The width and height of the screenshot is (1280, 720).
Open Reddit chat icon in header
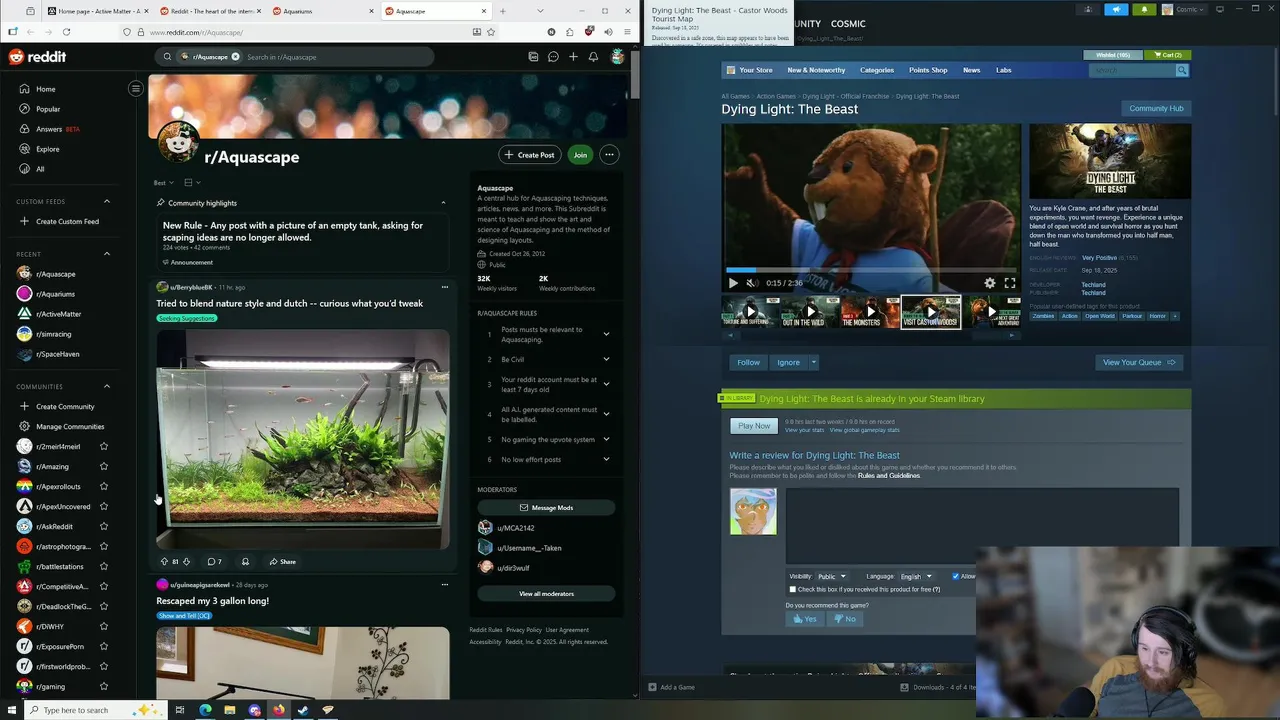pos(553,57)
